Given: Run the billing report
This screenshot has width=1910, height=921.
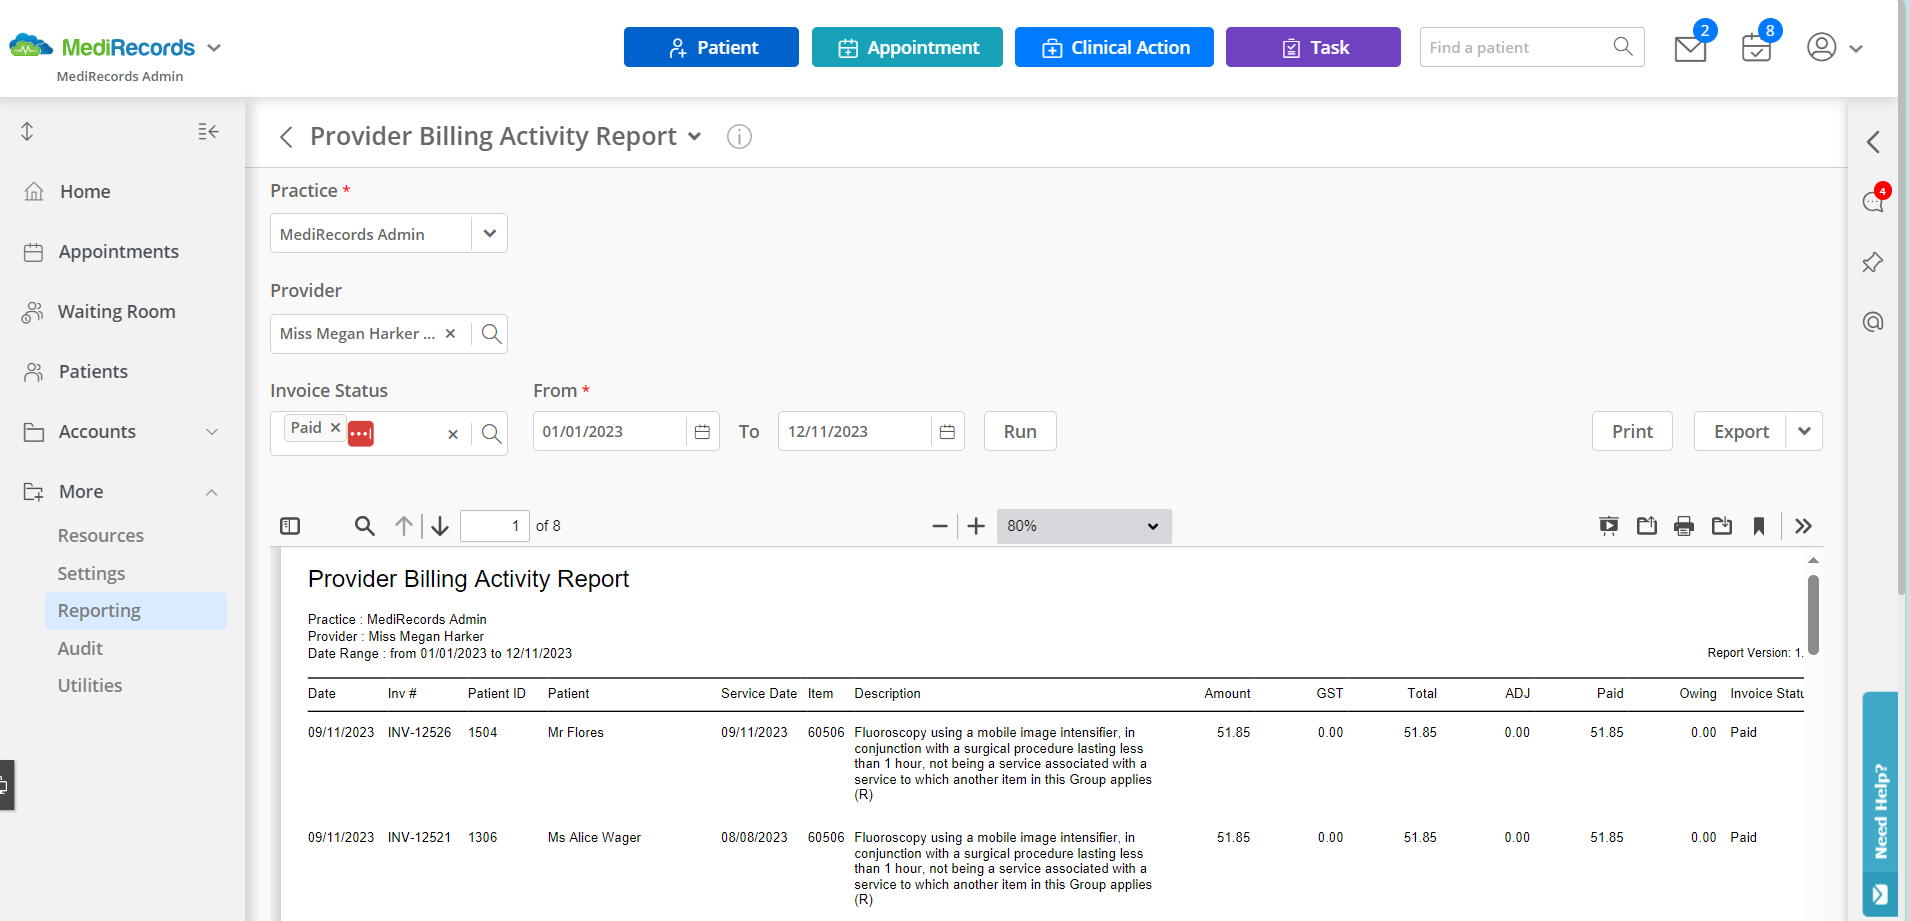Looking at the screenshot, I should pyautogui.click(x=1020, y=431).
